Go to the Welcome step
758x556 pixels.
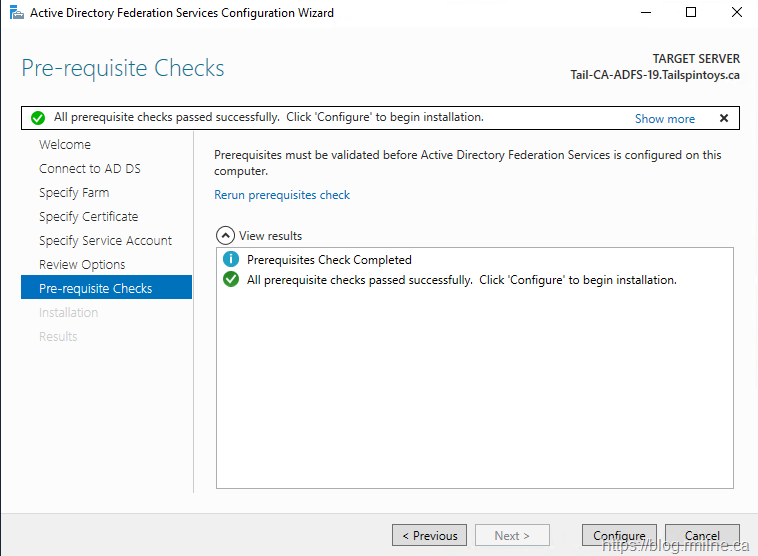click(65, 145)
